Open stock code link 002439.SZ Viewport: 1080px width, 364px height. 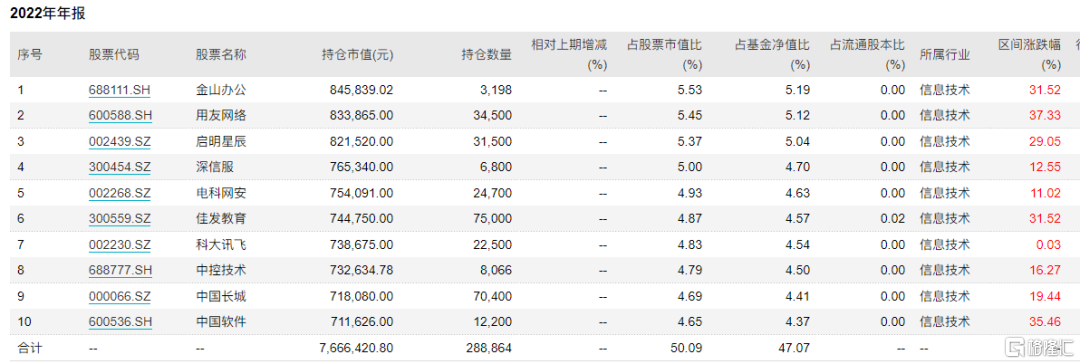coord(120,141)
